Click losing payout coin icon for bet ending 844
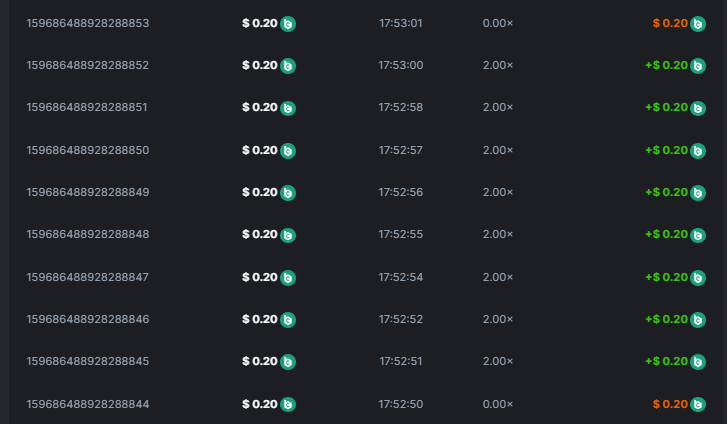 point(698,404)
